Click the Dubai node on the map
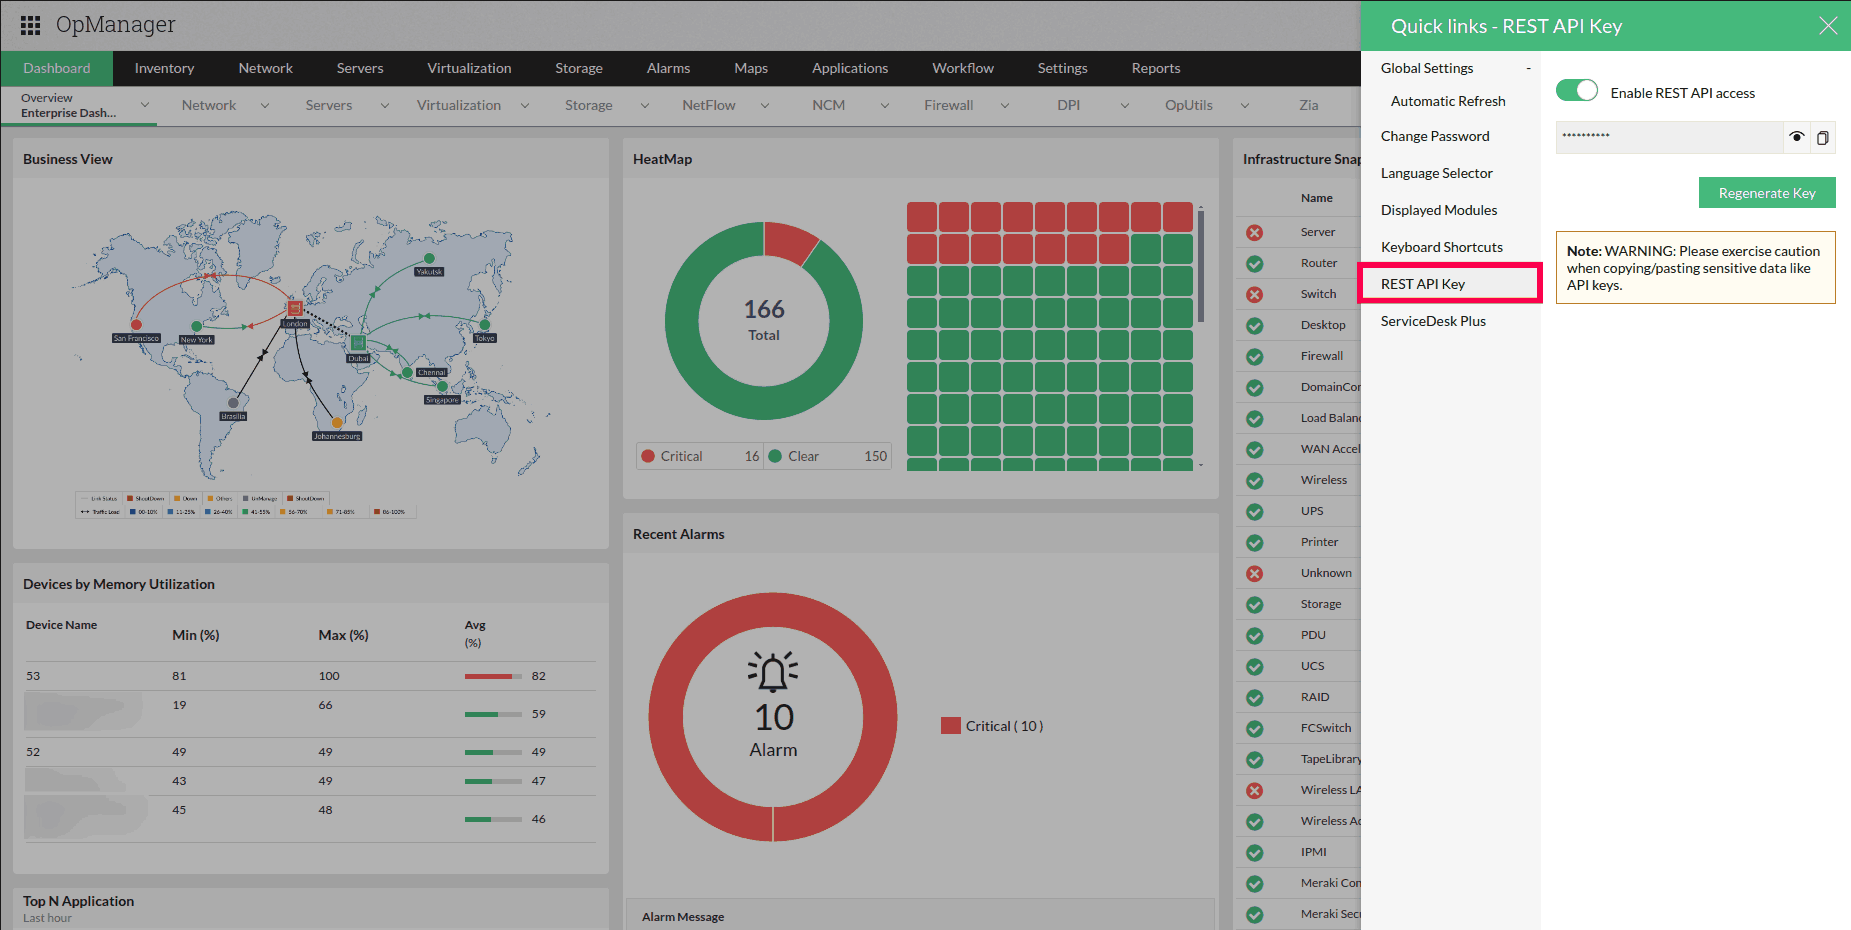 pyautogui.click(x=357, y=343)
